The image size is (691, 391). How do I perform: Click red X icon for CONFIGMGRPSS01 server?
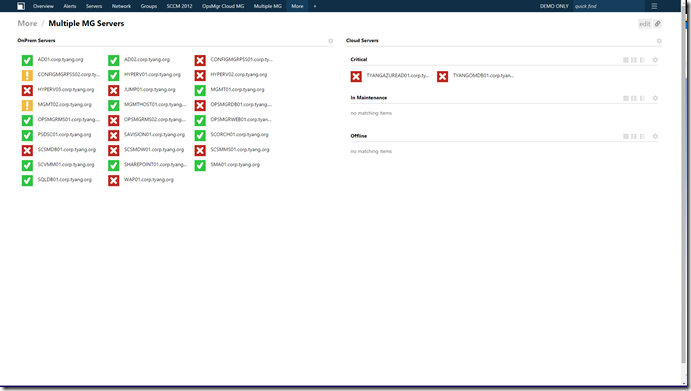[200, 60]
